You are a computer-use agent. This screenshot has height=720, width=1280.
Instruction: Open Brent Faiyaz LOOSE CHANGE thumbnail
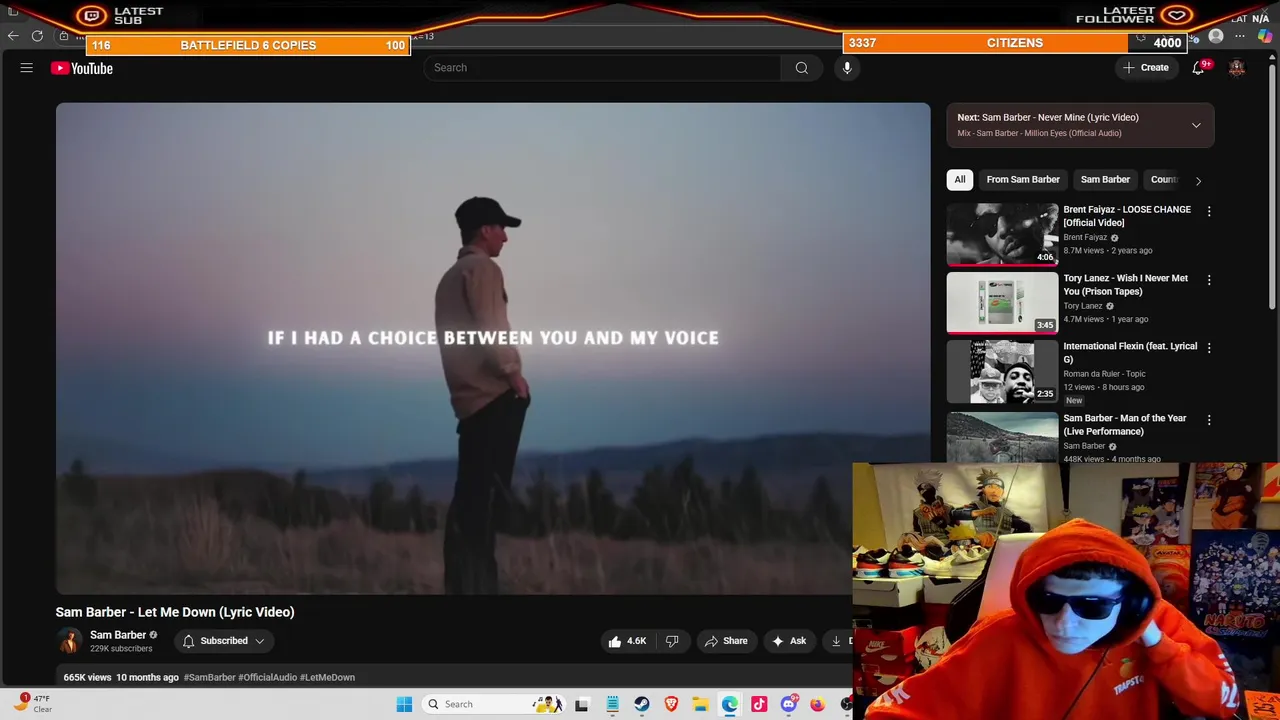(x=1002, y=234)
